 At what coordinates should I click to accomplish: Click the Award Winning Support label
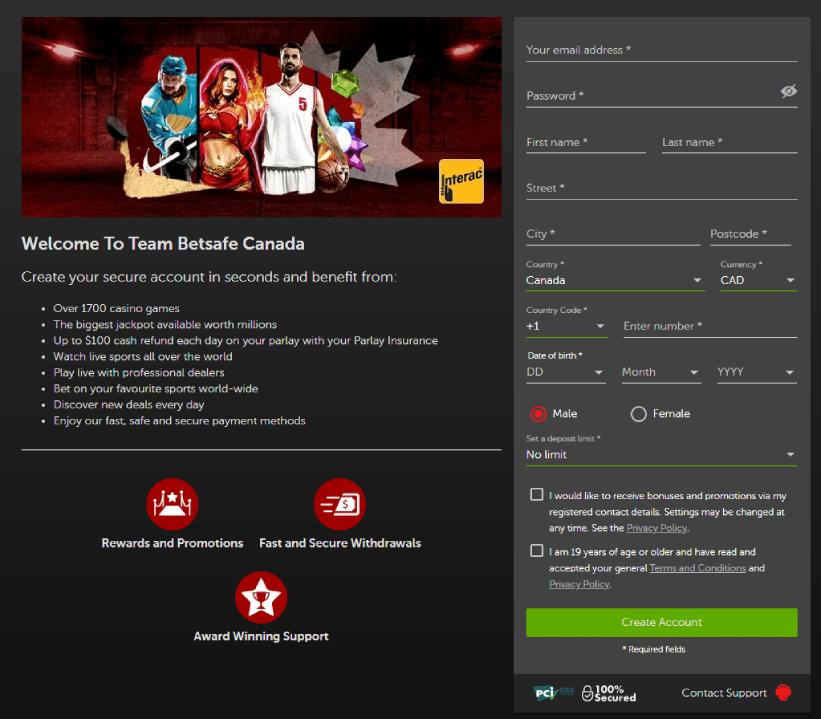261,636
